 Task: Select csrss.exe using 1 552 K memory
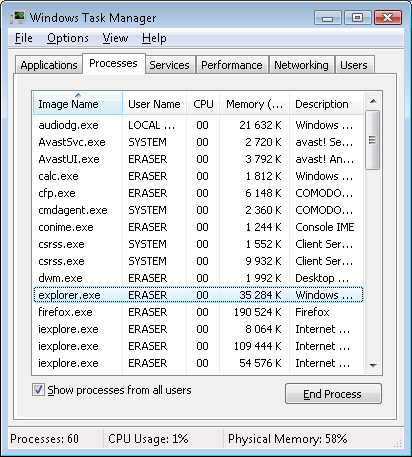198,244
